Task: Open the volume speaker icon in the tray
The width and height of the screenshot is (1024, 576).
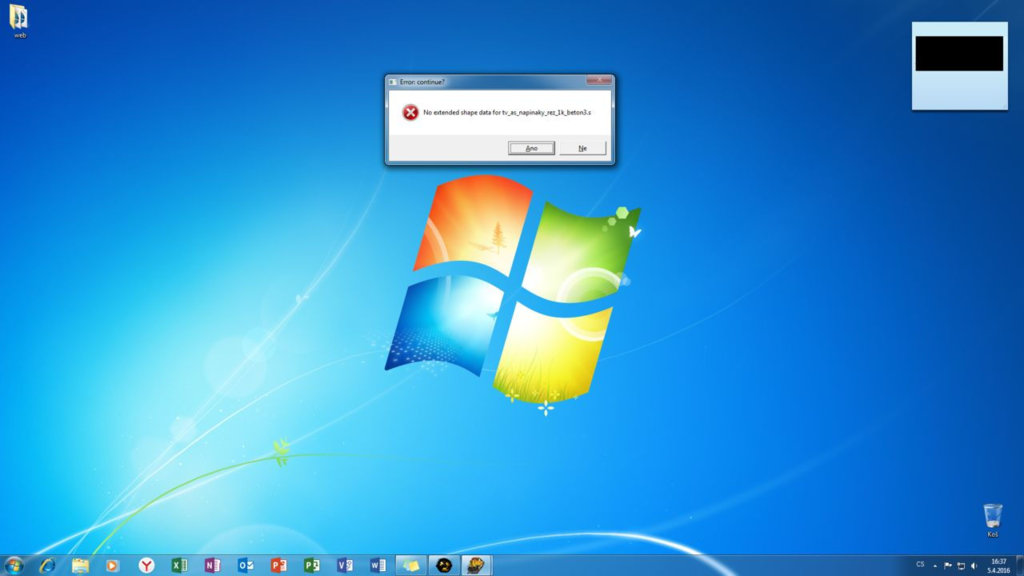Action: coord(974,566)
